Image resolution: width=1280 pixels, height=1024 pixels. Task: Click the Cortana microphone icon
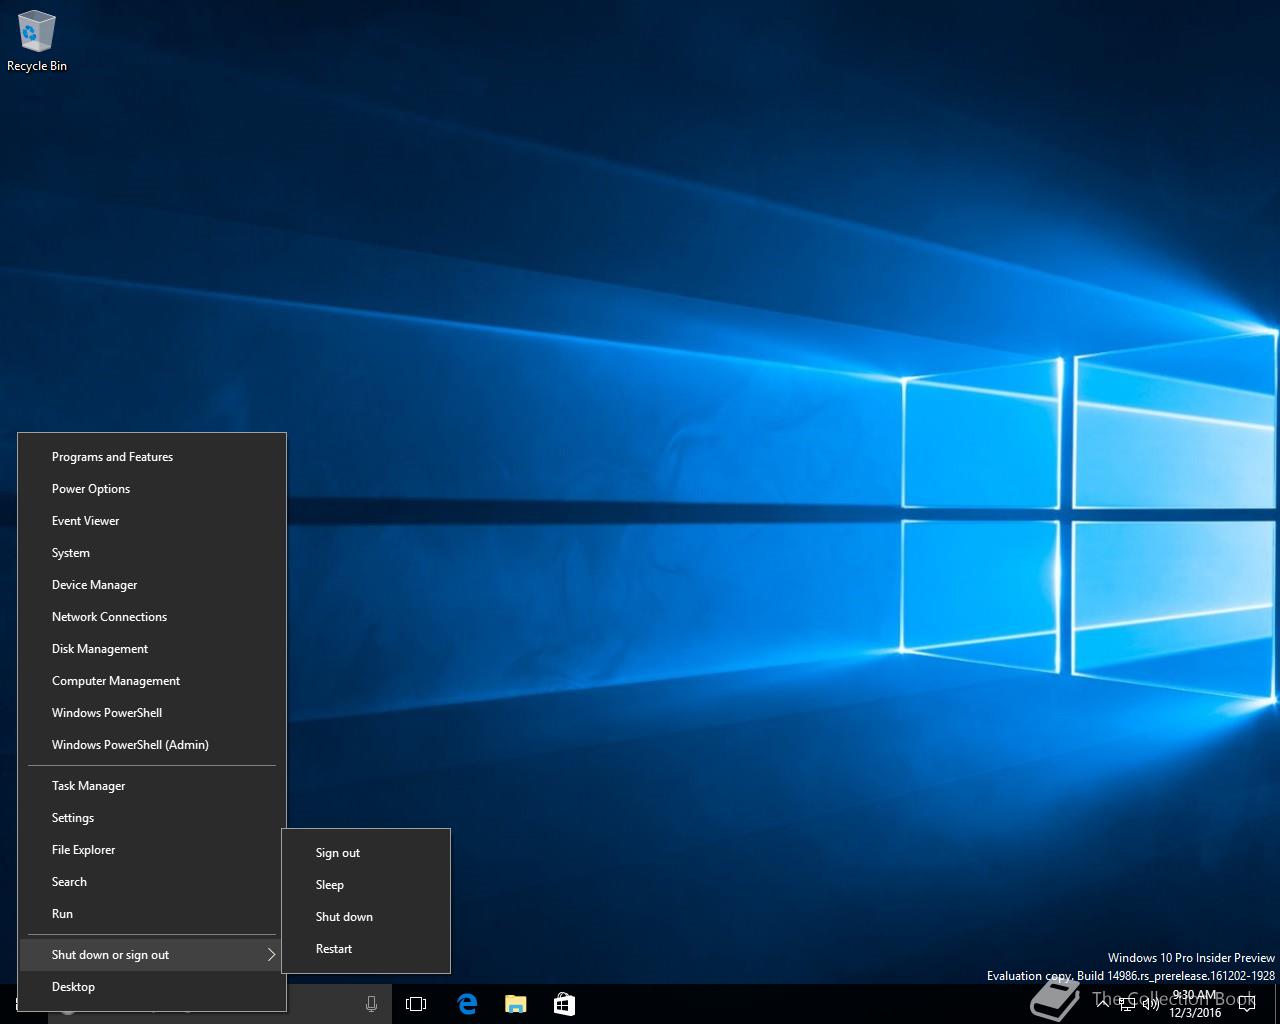click(371, 1004)
